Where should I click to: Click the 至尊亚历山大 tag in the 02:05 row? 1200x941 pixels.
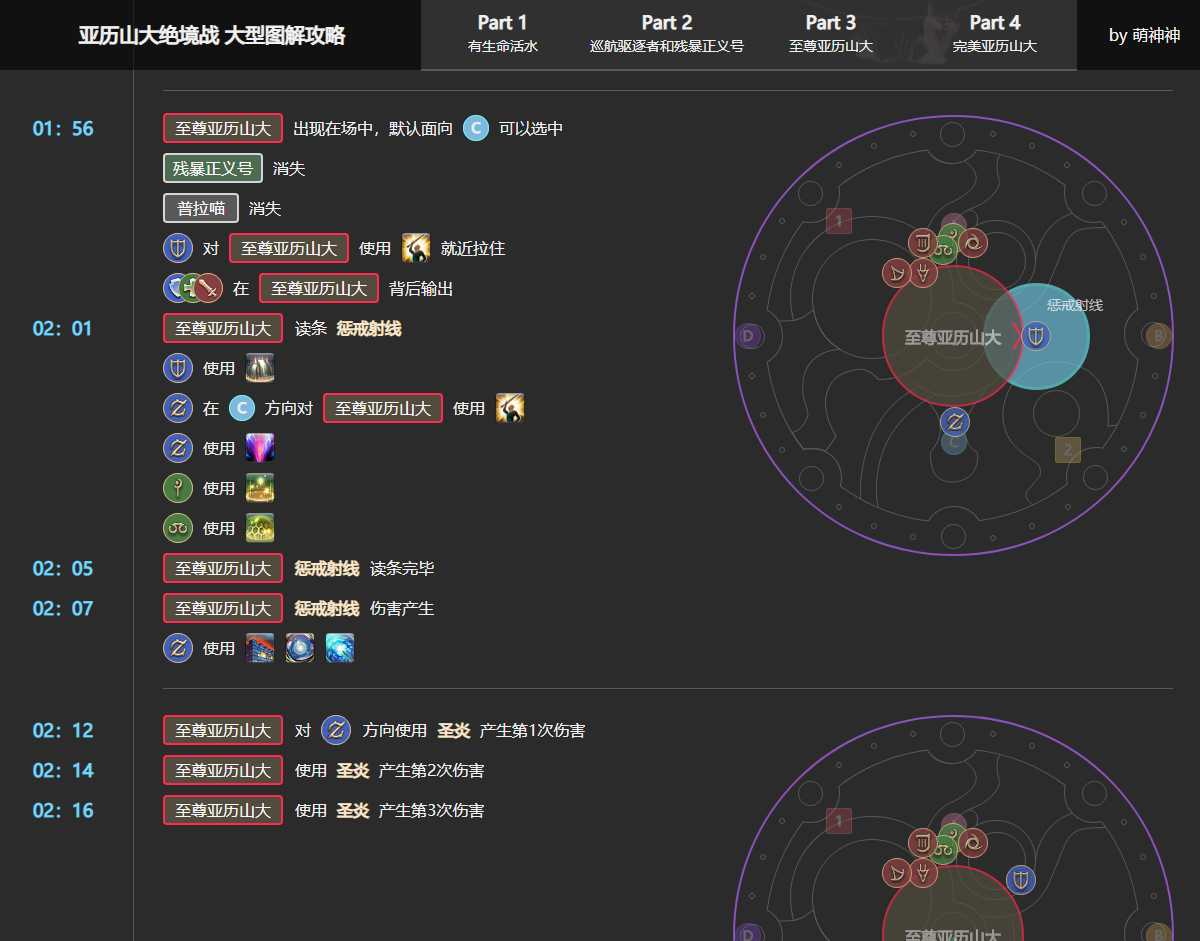(223, 568)
